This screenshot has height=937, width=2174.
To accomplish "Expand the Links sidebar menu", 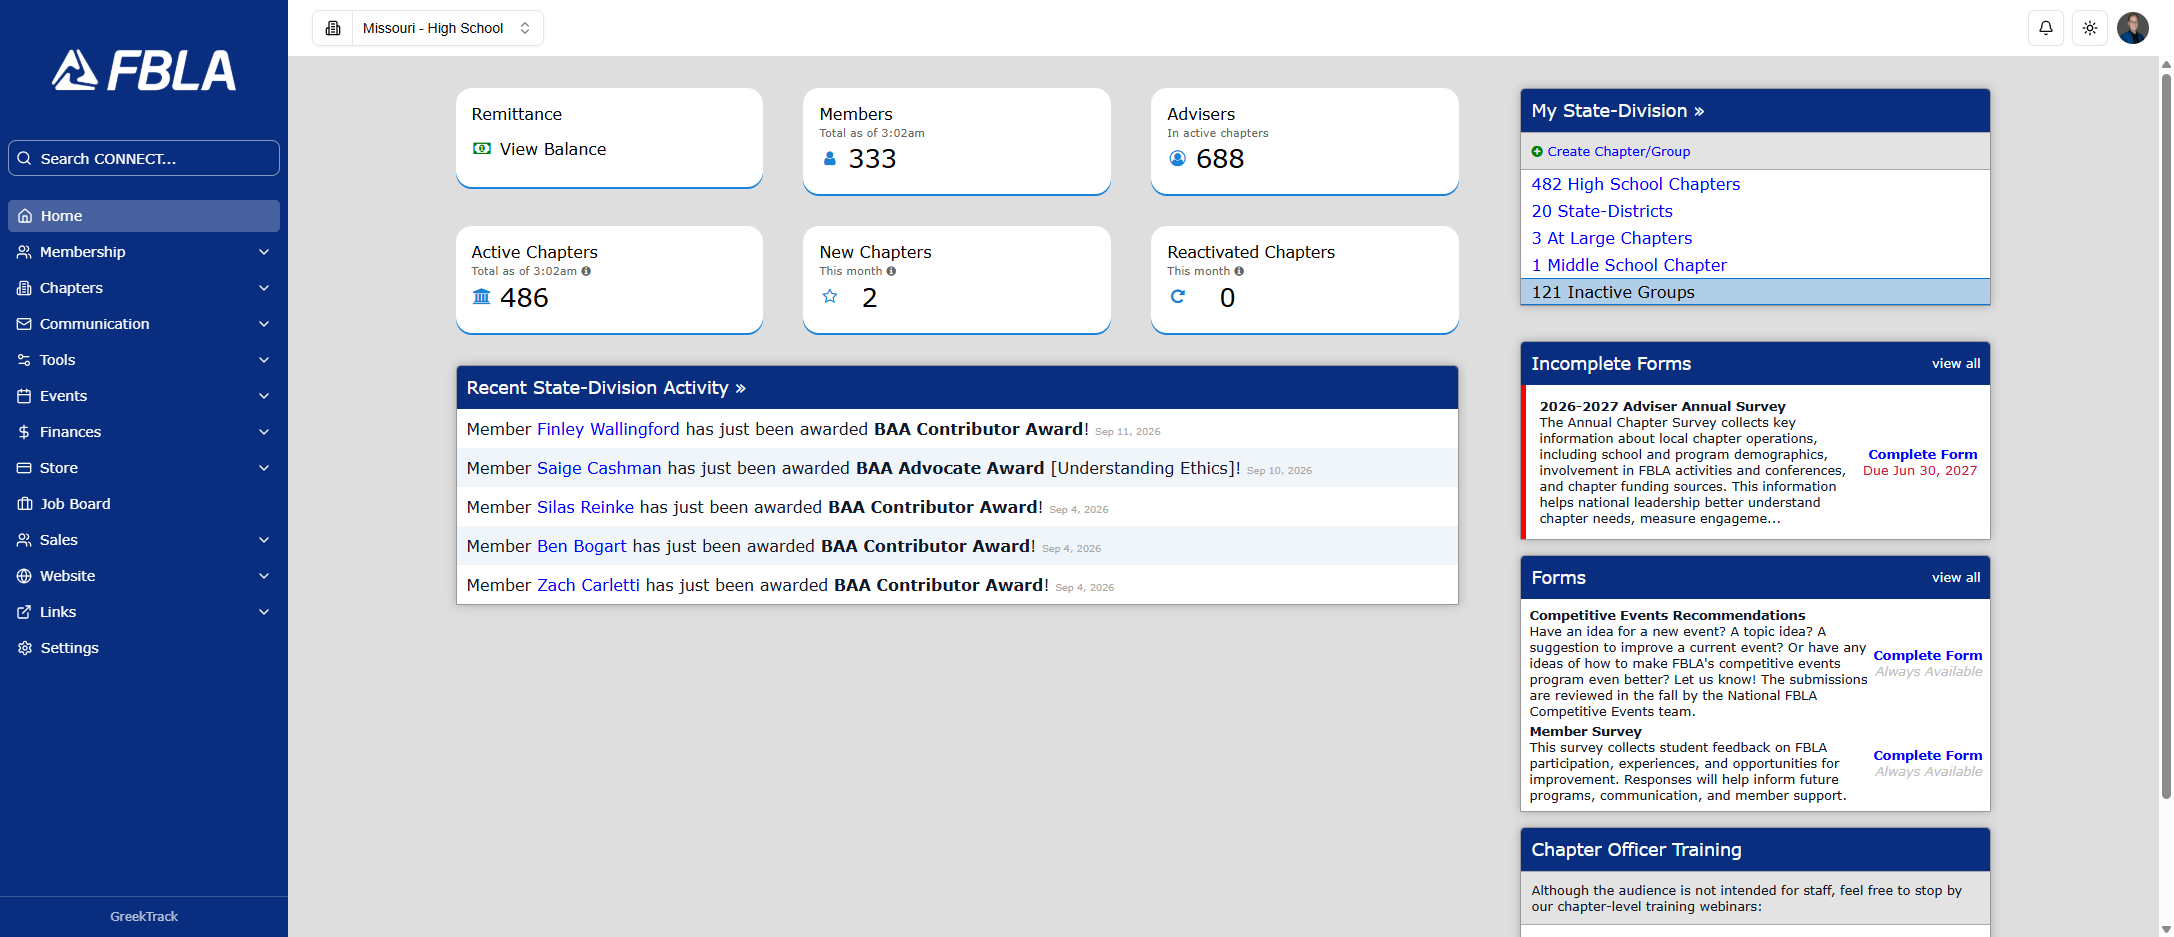I will point(144,612).
